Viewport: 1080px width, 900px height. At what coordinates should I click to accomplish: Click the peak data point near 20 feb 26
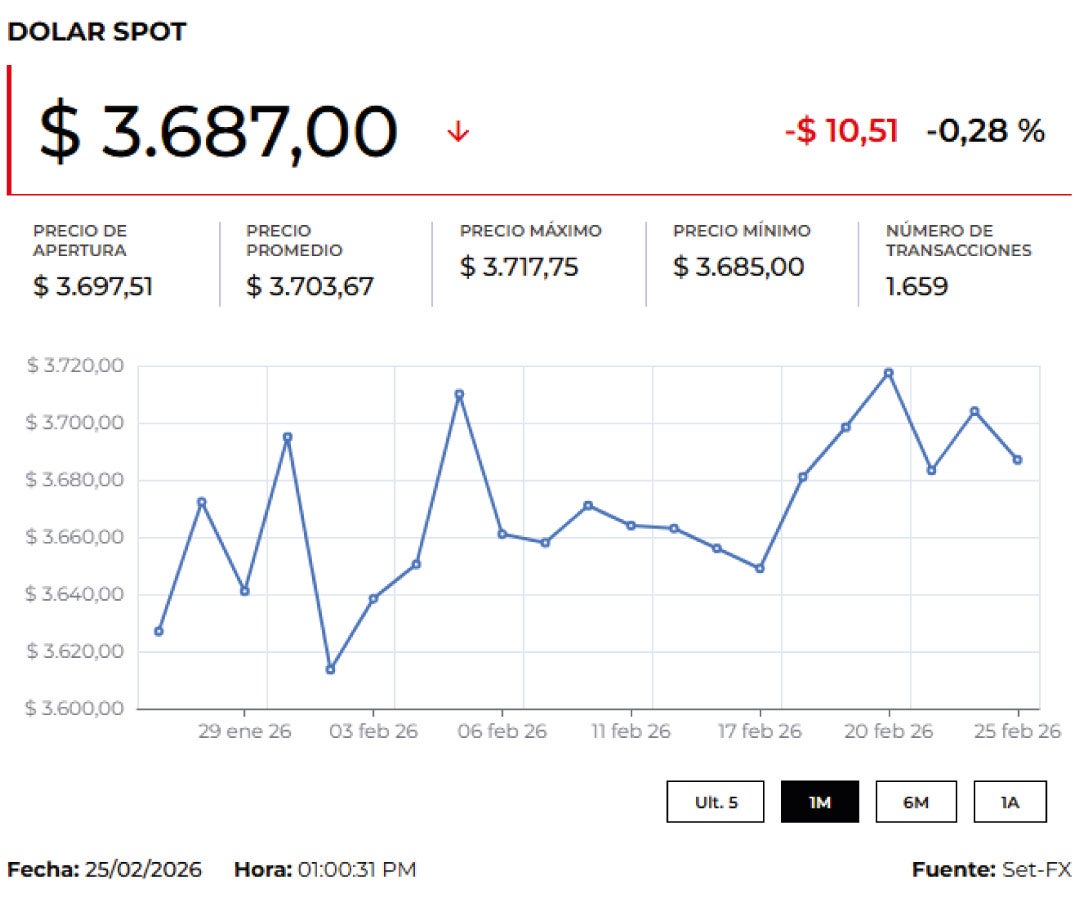point(888,372)
